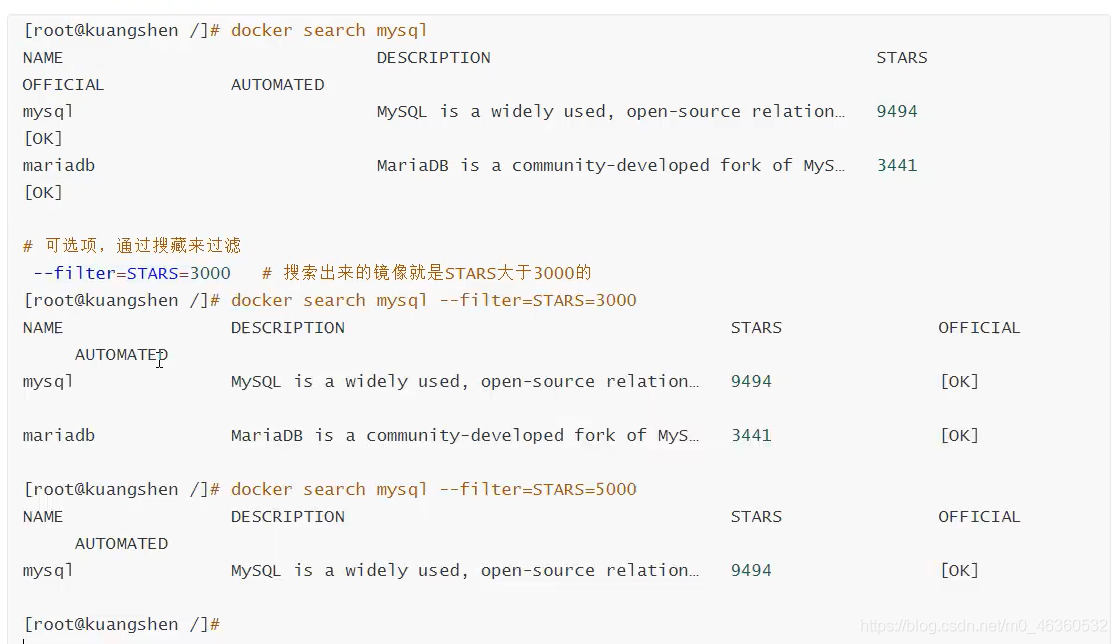The image size is (1117, 644).
Task: Click the 9494 value in the STARS=5000 output
Action: point(751,571)
